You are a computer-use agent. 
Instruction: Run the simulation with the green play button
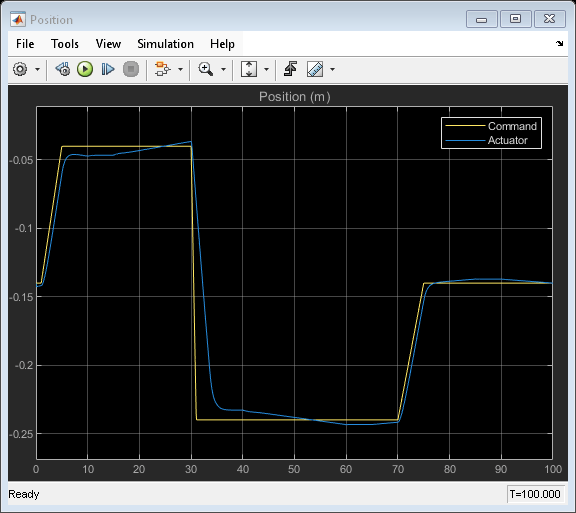[x=85, y=69]
